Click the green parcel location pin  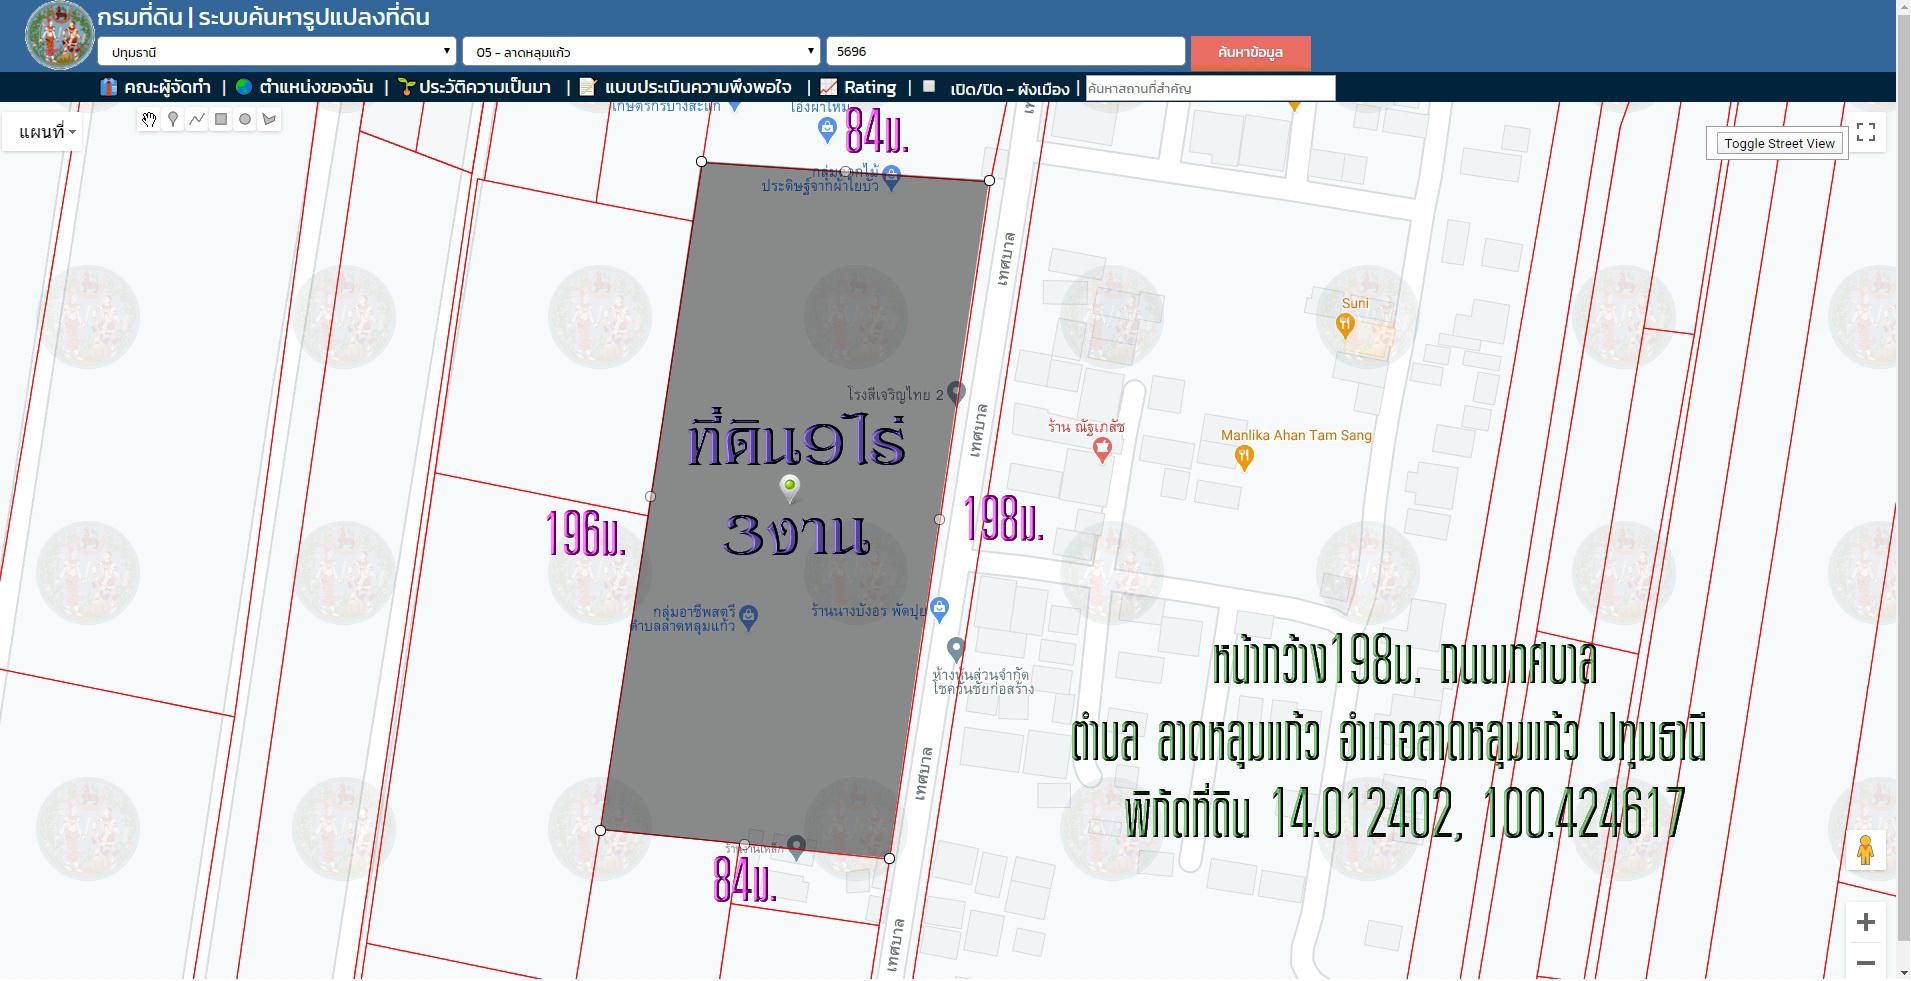(x=790, y=488)
